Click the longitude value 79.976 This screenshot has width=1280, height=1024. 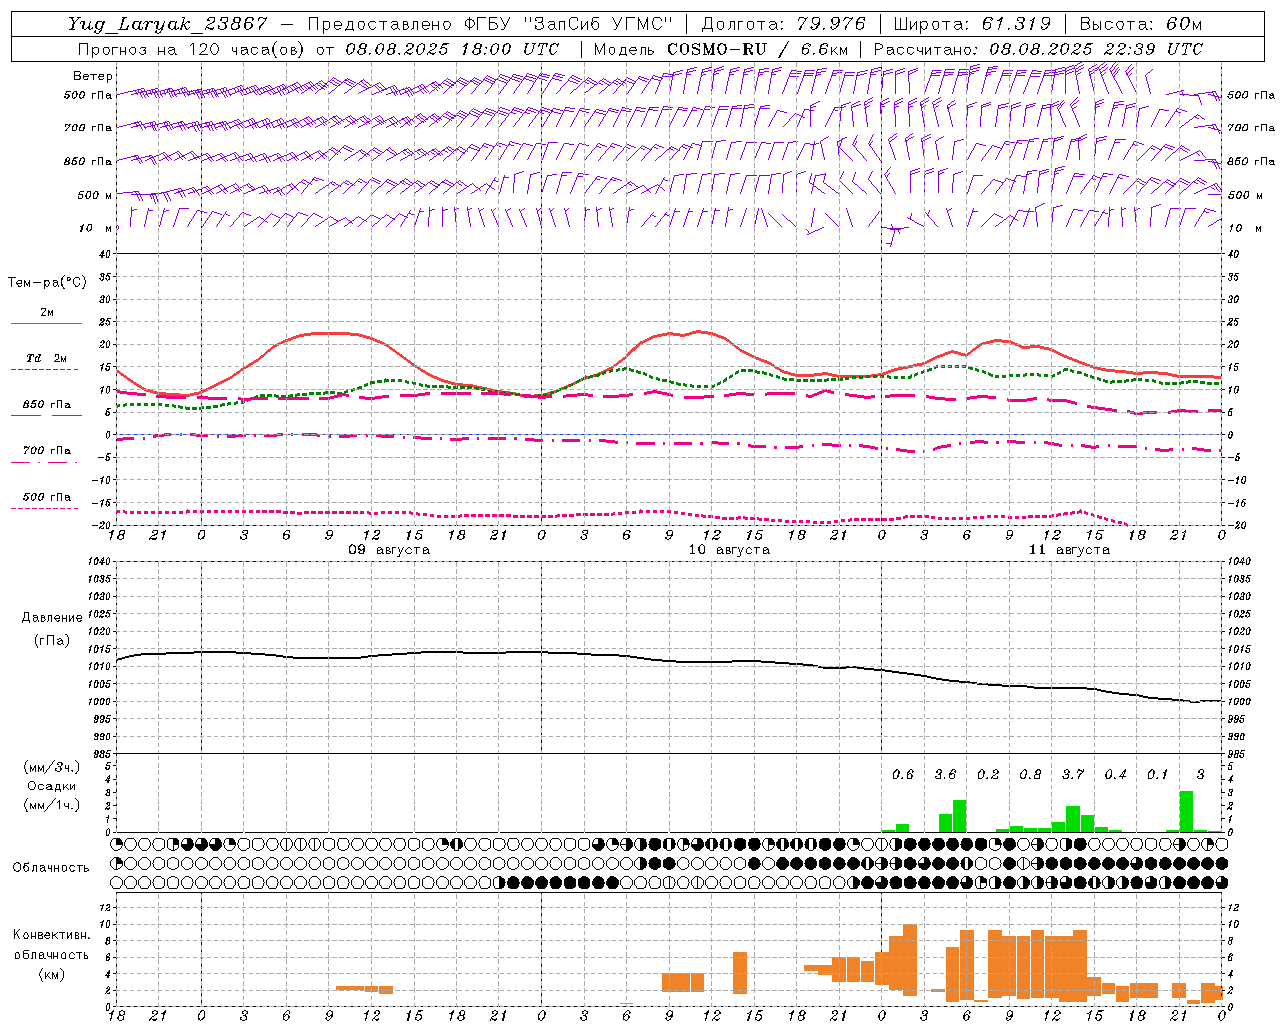click(x=831, y=24)
